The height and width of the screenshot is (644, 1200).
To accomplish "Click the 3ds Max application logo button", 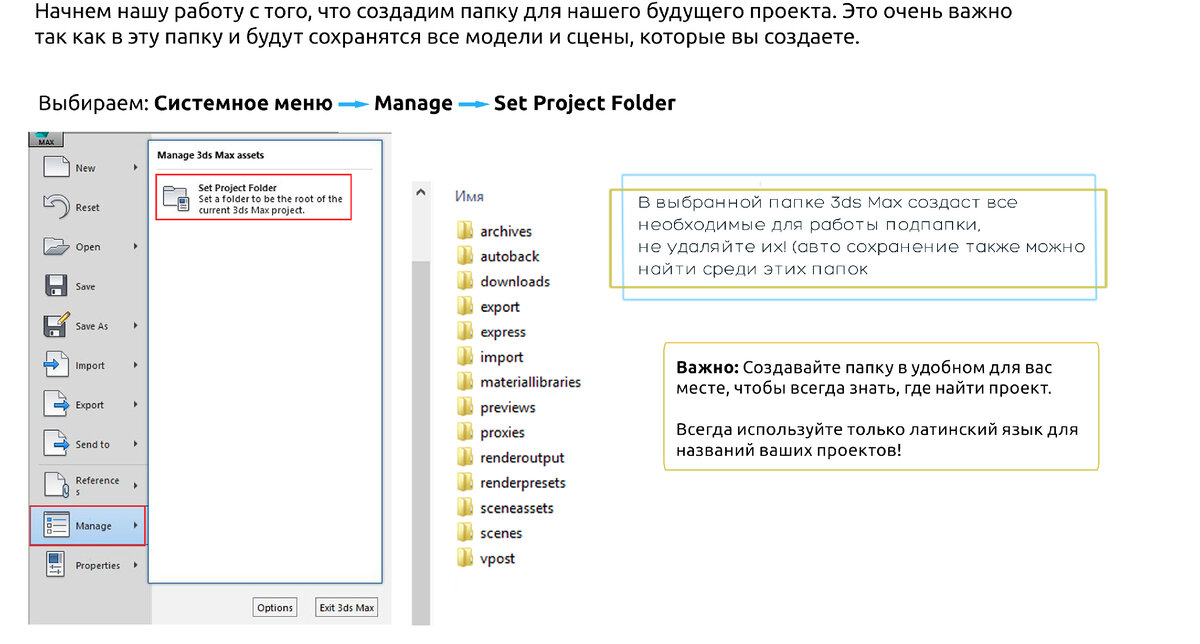I will pos(44,139).
